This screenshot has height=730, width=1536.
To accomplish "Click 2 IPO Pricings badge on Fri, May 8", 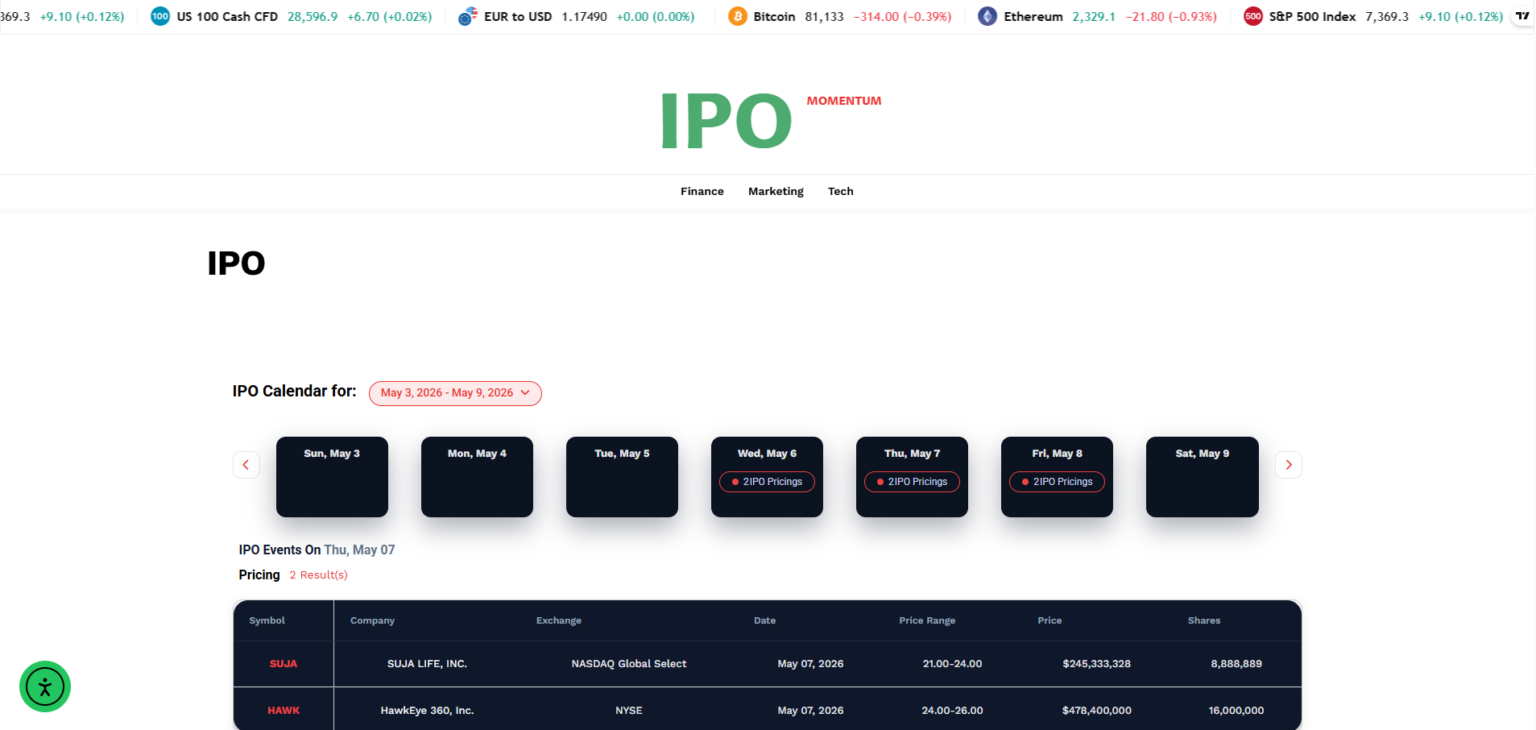I will click(x=1057, y=482).
